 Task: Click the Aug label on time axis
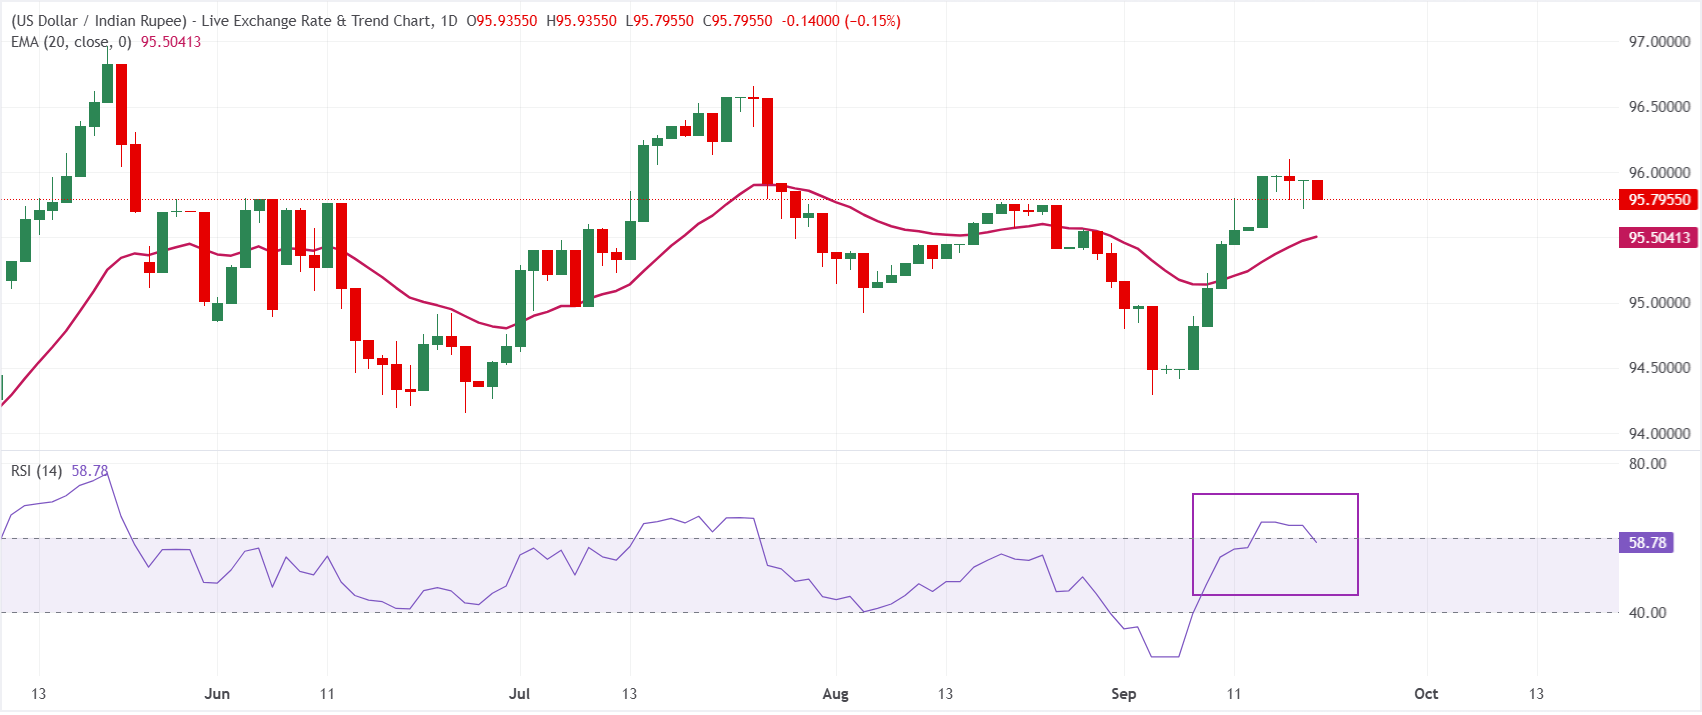click(x=835, y=694)
